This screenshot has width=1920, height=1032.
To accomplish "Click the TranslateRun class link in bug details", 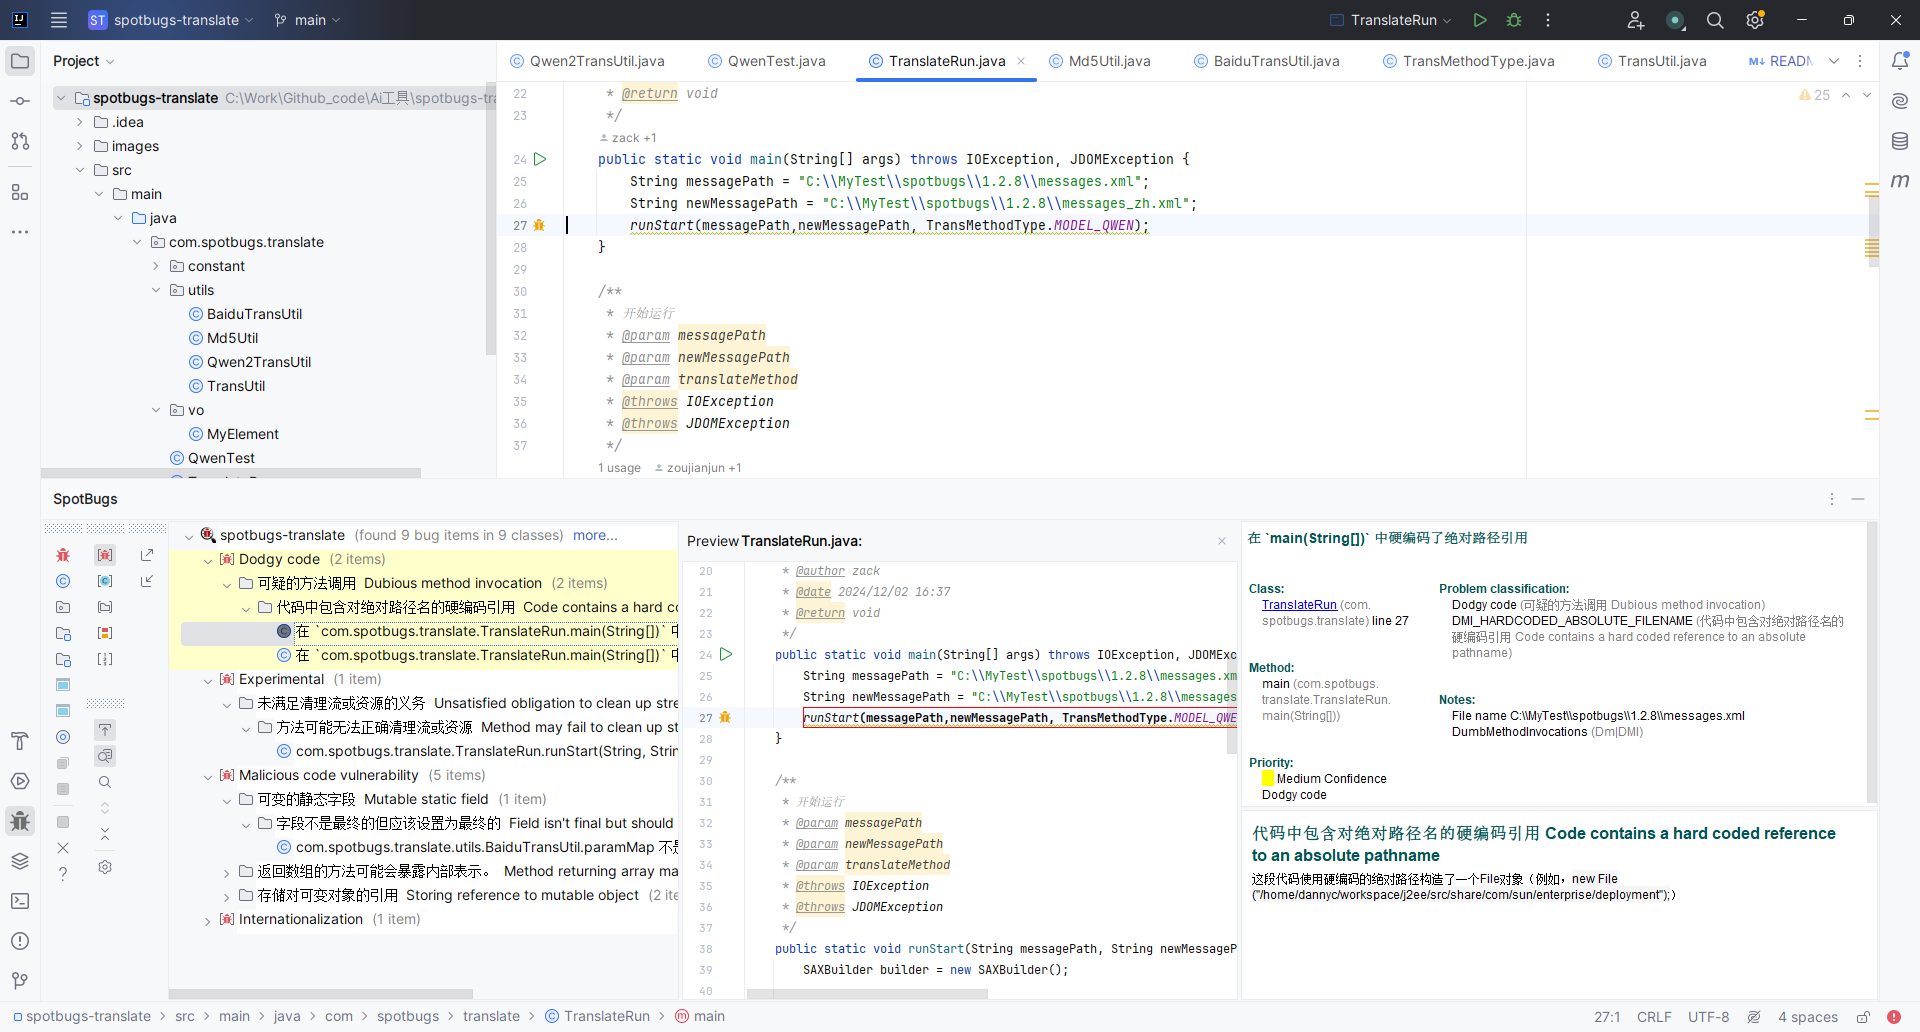I will [x=1299, y=605].
